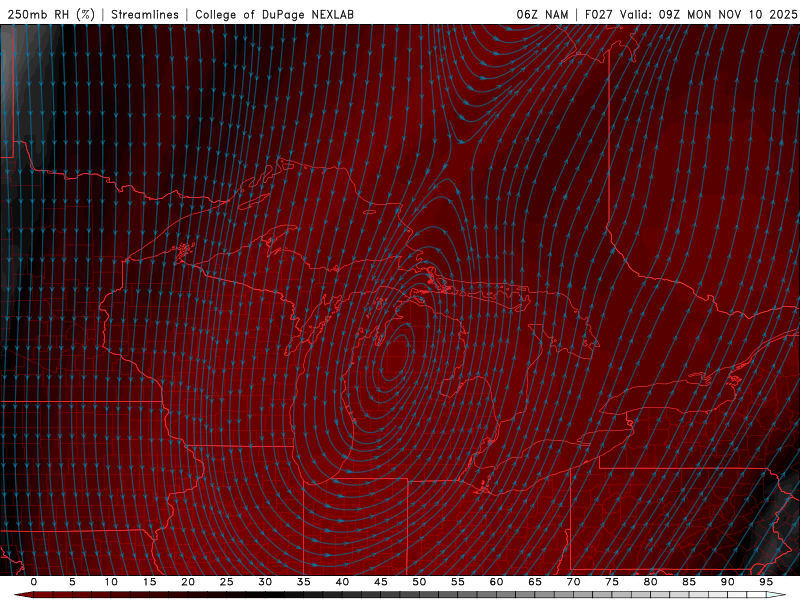Click the colorbar label "25"
This screenshot has height=600, width=800.
coord(227,582)
